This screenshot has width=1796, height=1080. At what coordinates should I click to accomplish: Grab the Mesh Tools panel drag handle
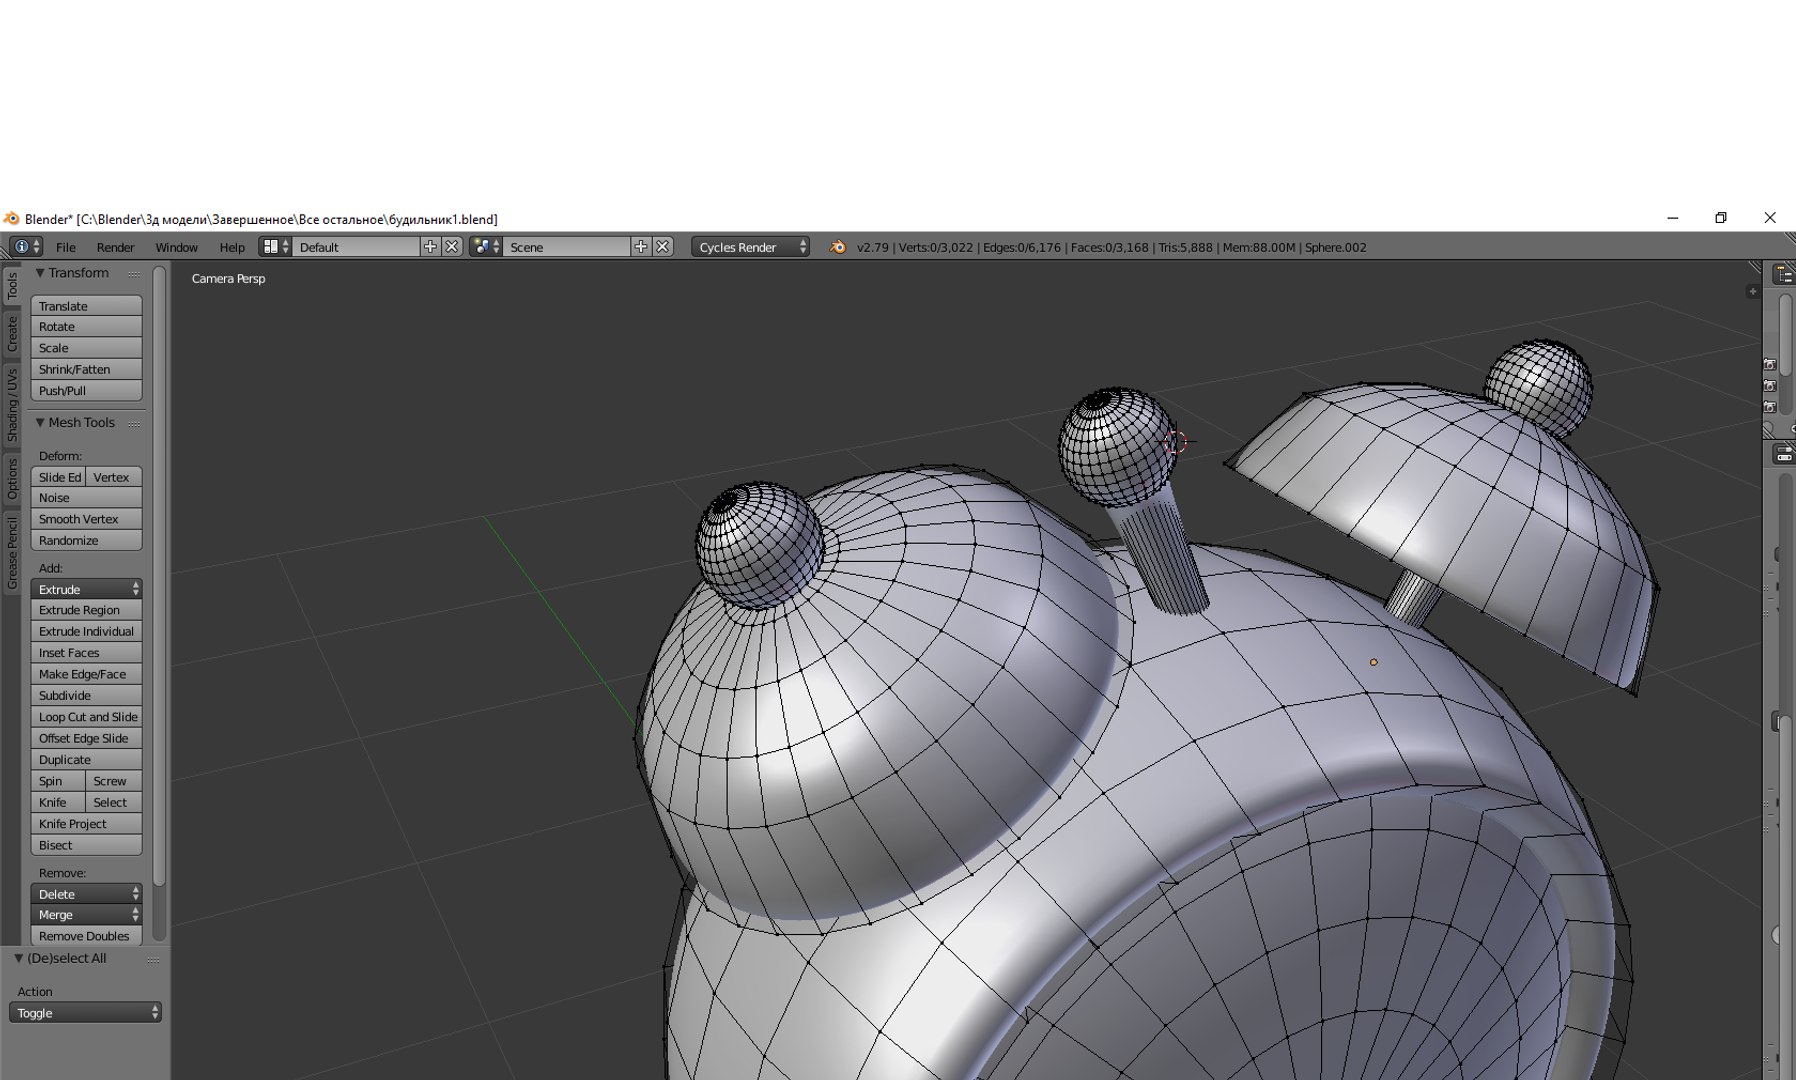(134, 424)
